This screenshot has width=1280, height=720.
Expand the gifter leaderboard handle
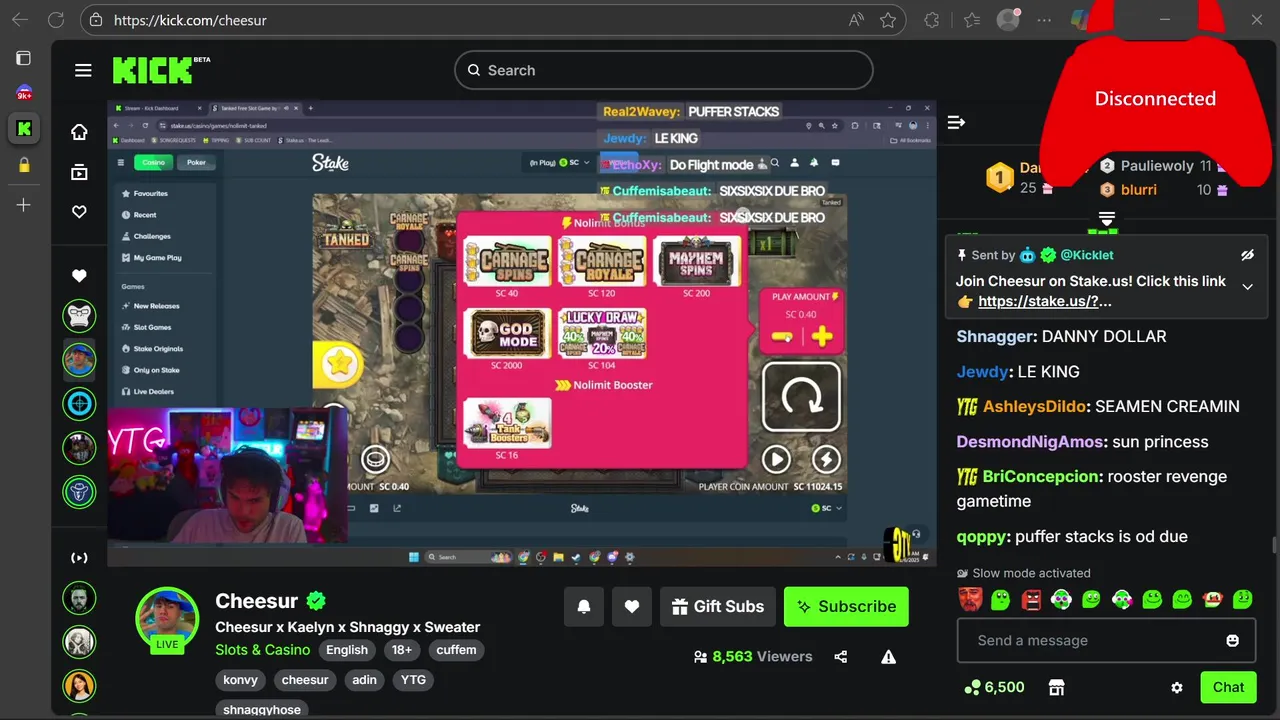[x=1107, y=219]
